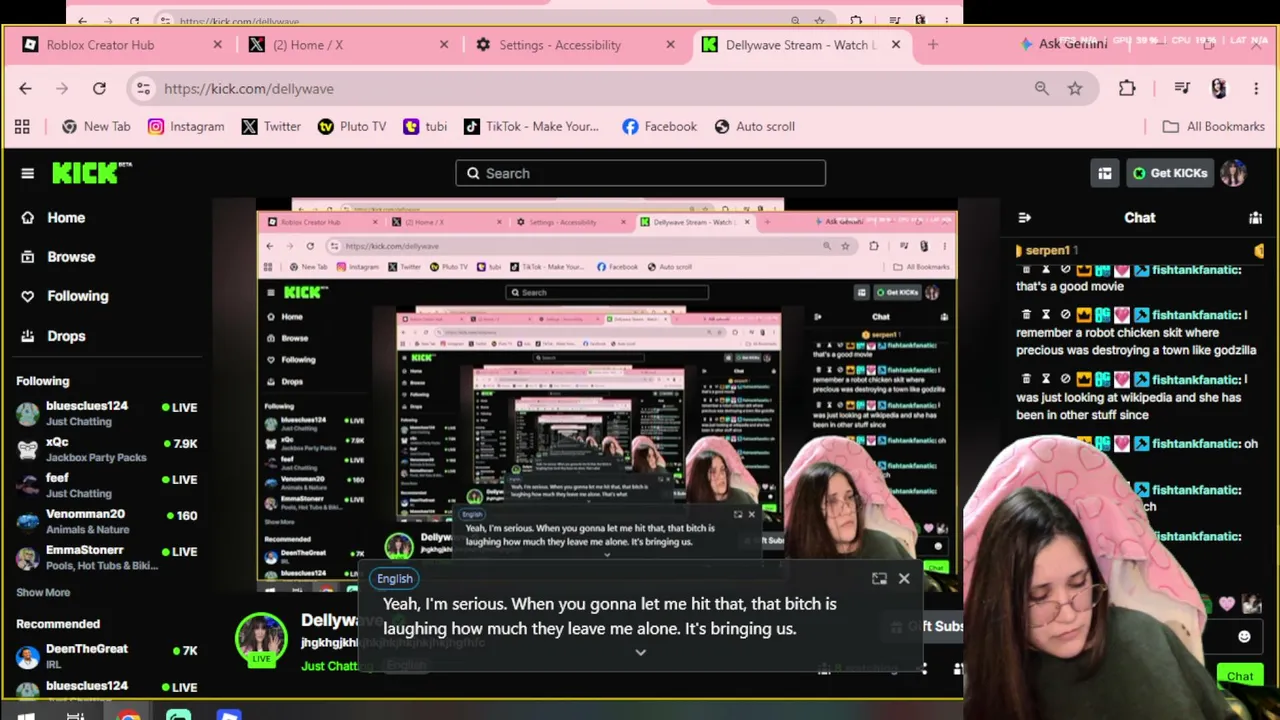The image size is (1280, 720).
Task: Expand the live caption overlay window
Action: tap(879, 578)
